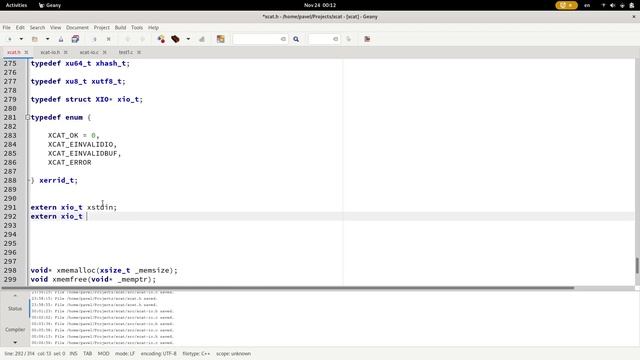This screenshot has width=640, height=360.
Task: Click the 'en' keyboard layout indicator
Action: [x=587, y=5]
